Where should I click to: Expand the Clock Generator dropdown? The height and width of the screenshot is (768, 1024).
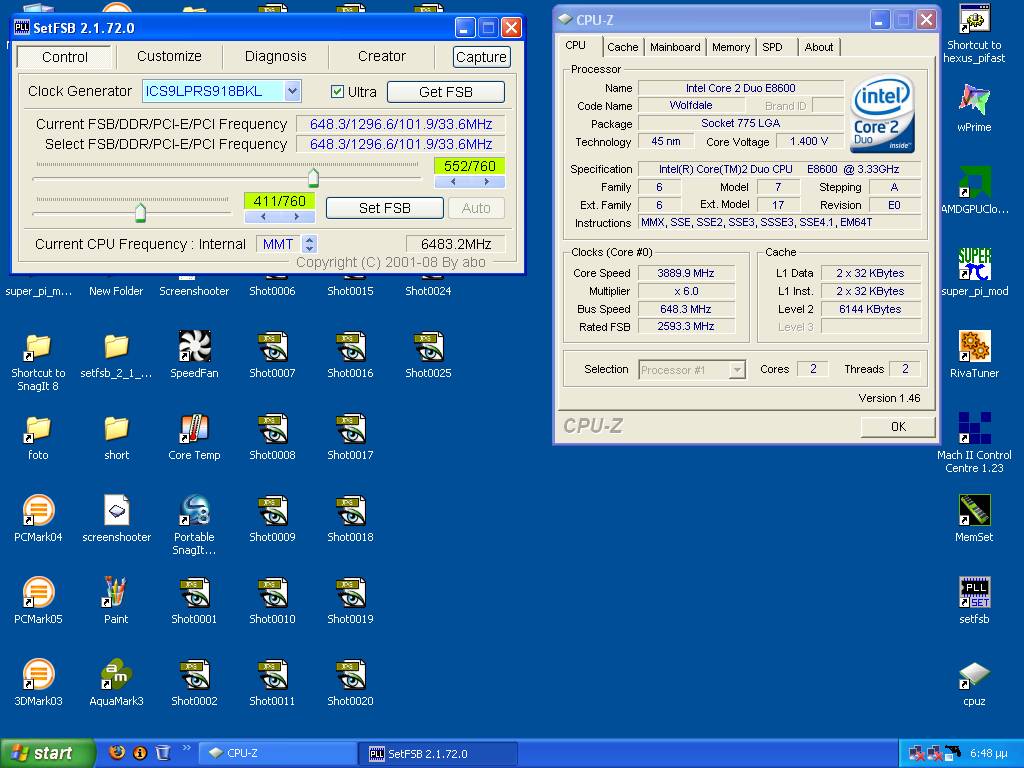(293, 91)
